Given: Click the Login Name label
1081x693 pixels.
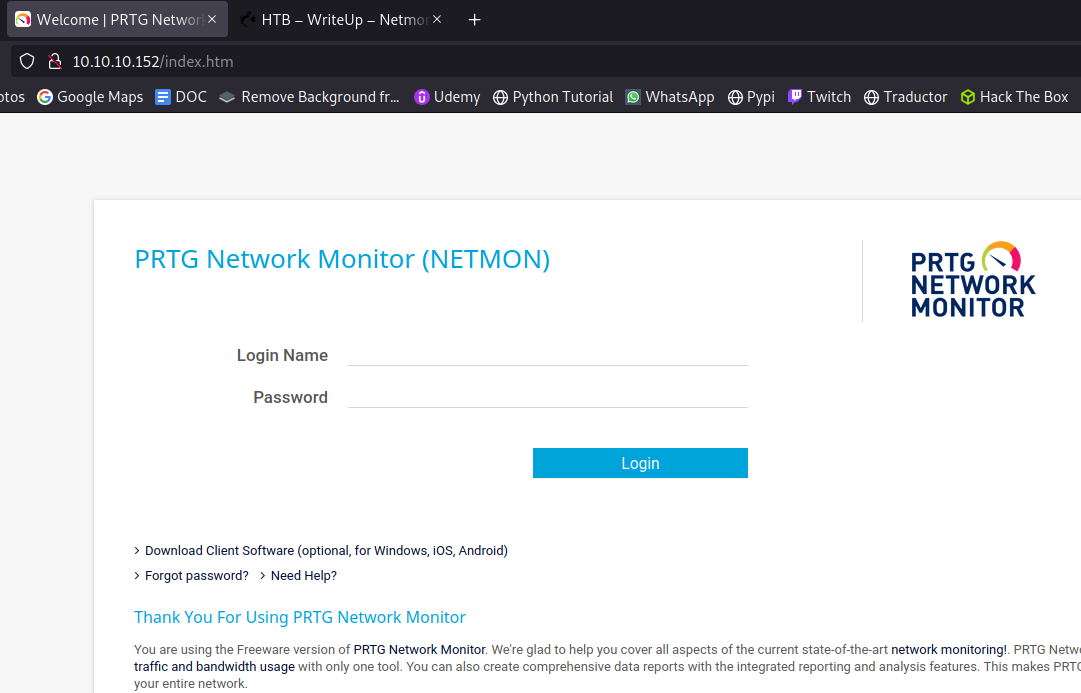Looking at the screenshot, I should [x=282, y=355].
